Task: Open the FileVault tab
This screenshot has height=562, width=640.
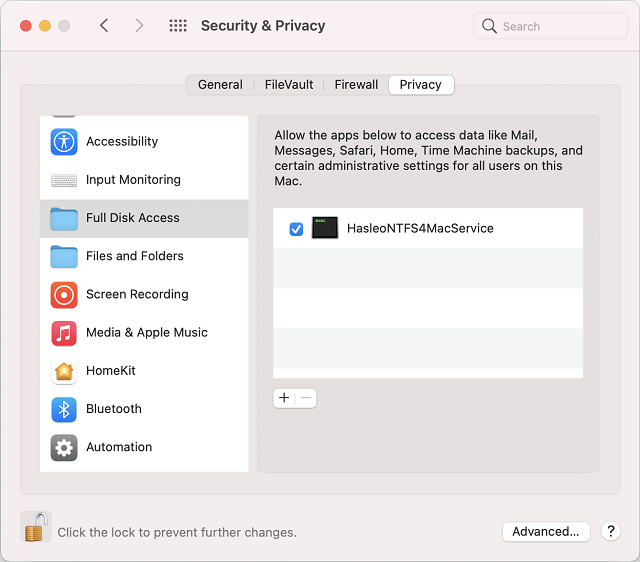Action: (288, 85)
